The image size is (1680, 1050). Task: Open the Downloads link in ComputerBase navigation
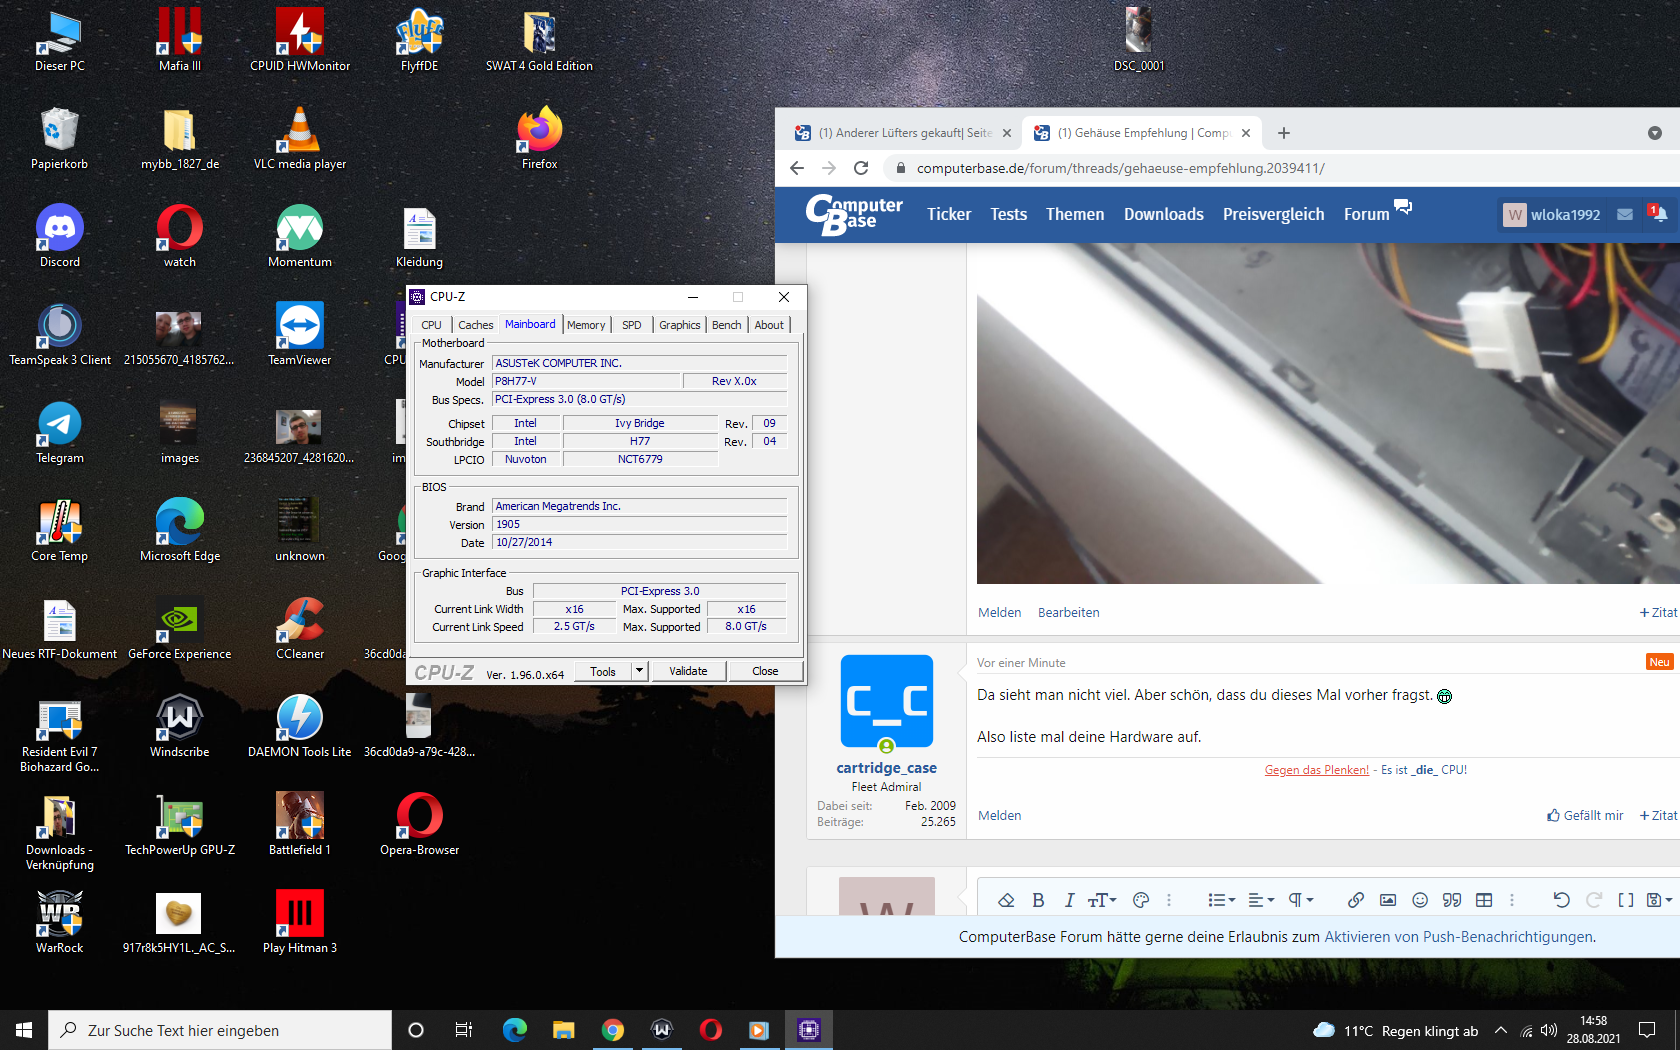point(1164,214)
